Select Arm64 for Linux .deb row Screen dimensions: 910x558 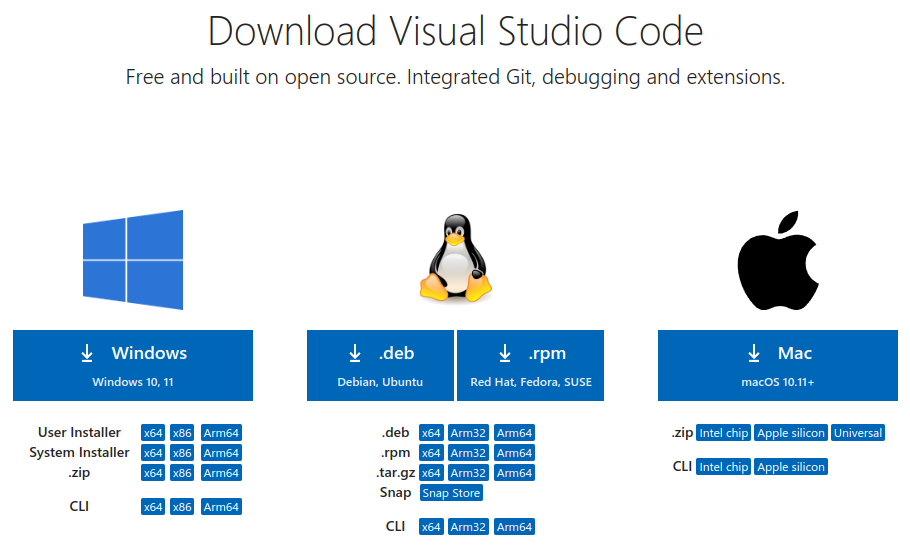(514, 433)
